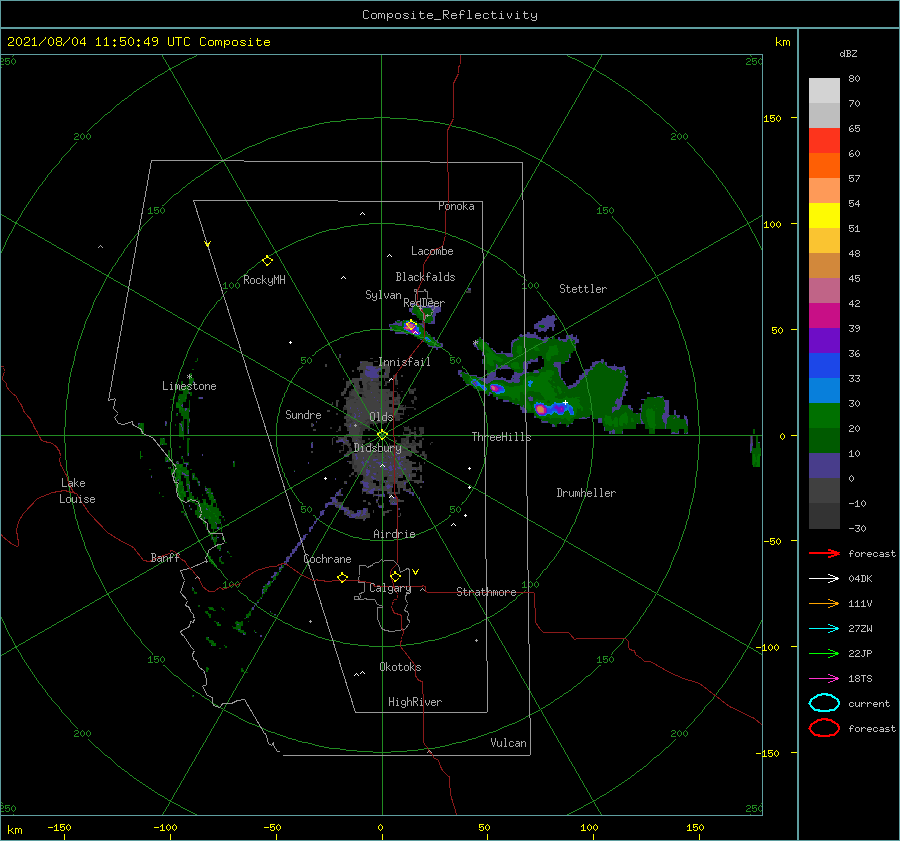Click the Ponoka town label
This screenshot has width=900, height=841.
(456, 206)
